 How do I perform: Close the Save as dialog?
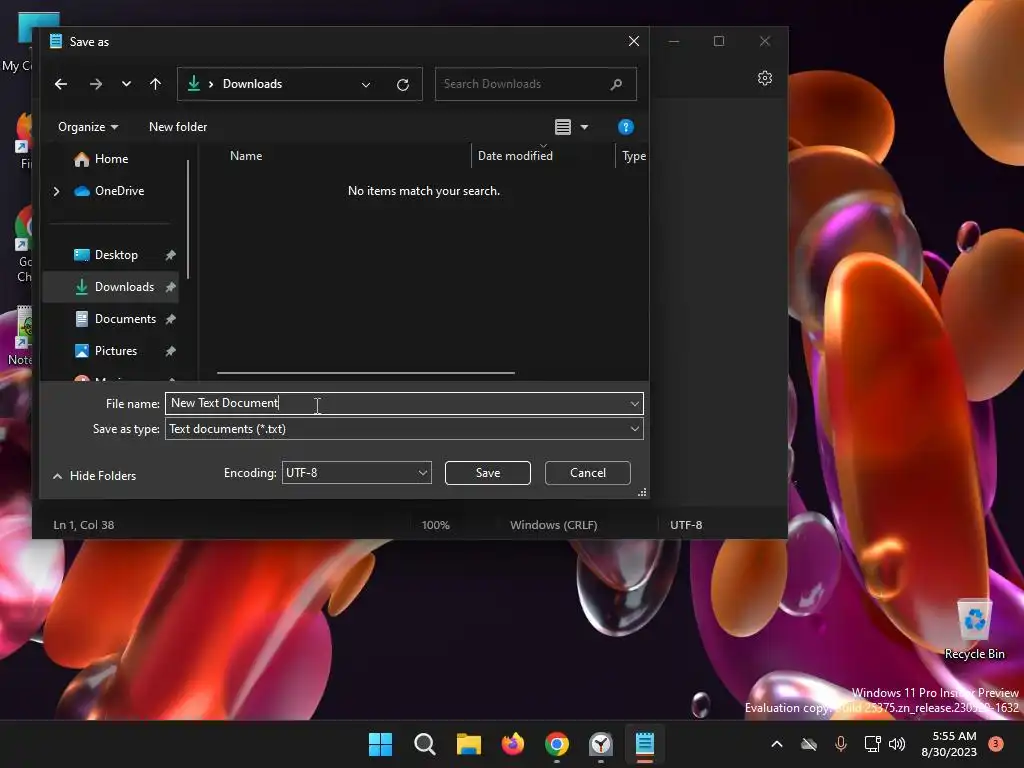coord(633,41)
